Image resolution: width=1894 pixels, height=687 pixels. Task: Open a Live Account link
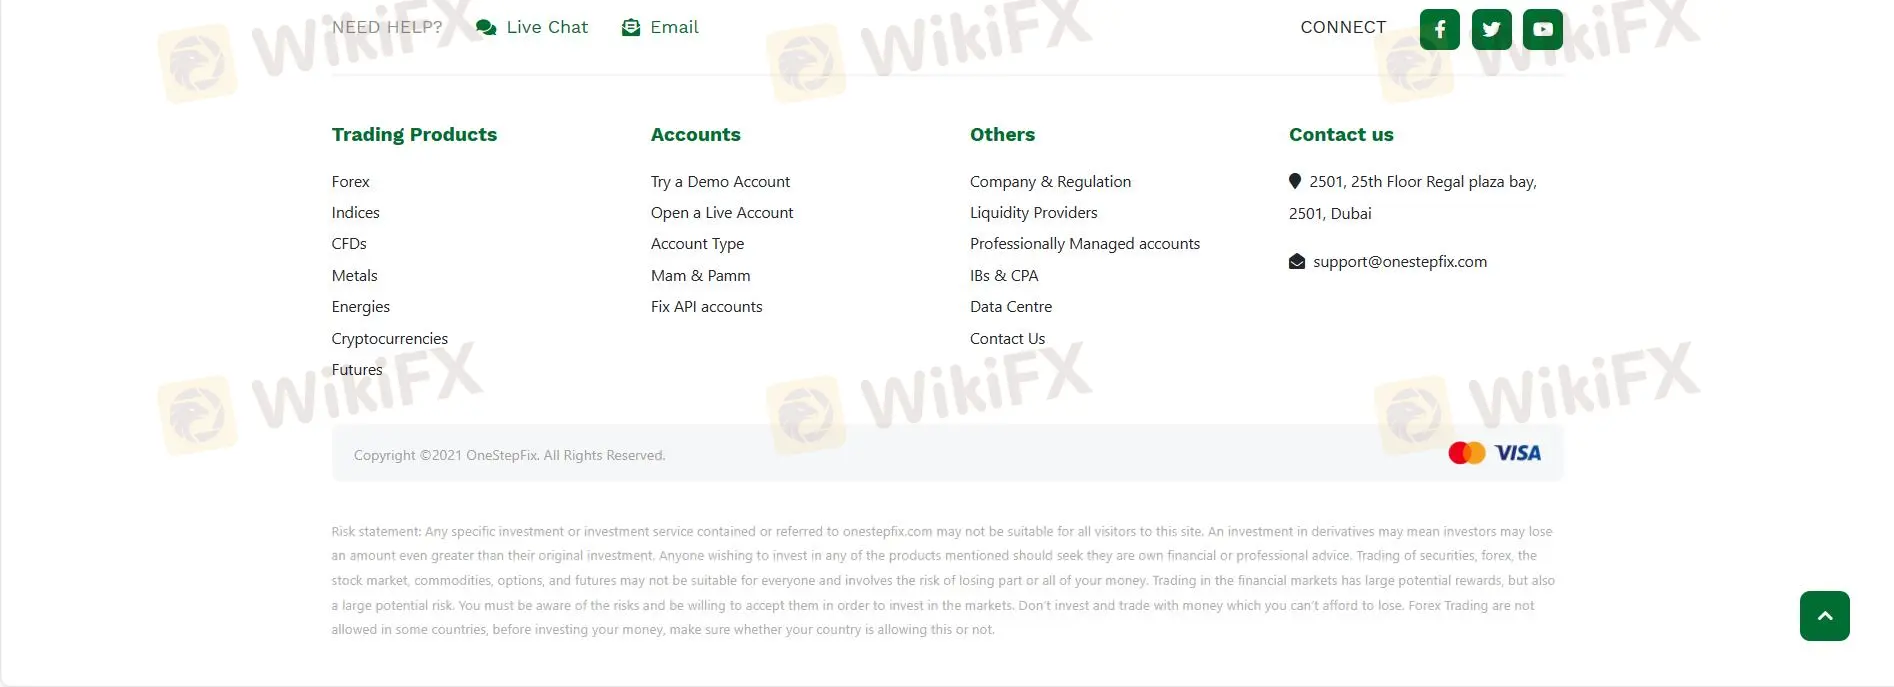pos(722,213)
